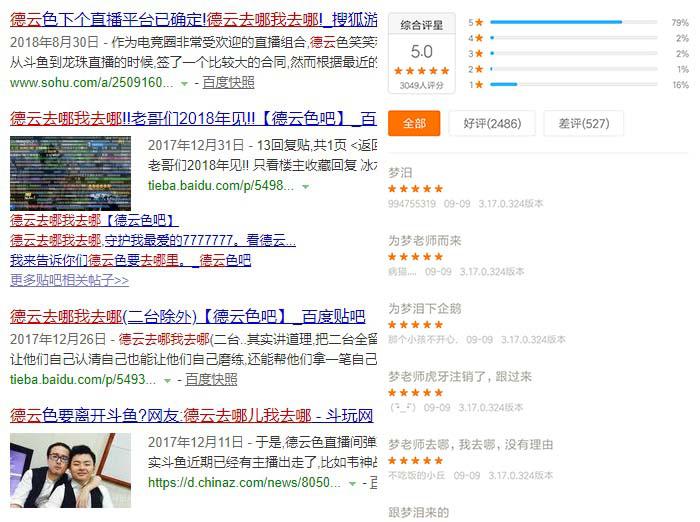Click the star icon in the 5-star row

coord(479,22)
